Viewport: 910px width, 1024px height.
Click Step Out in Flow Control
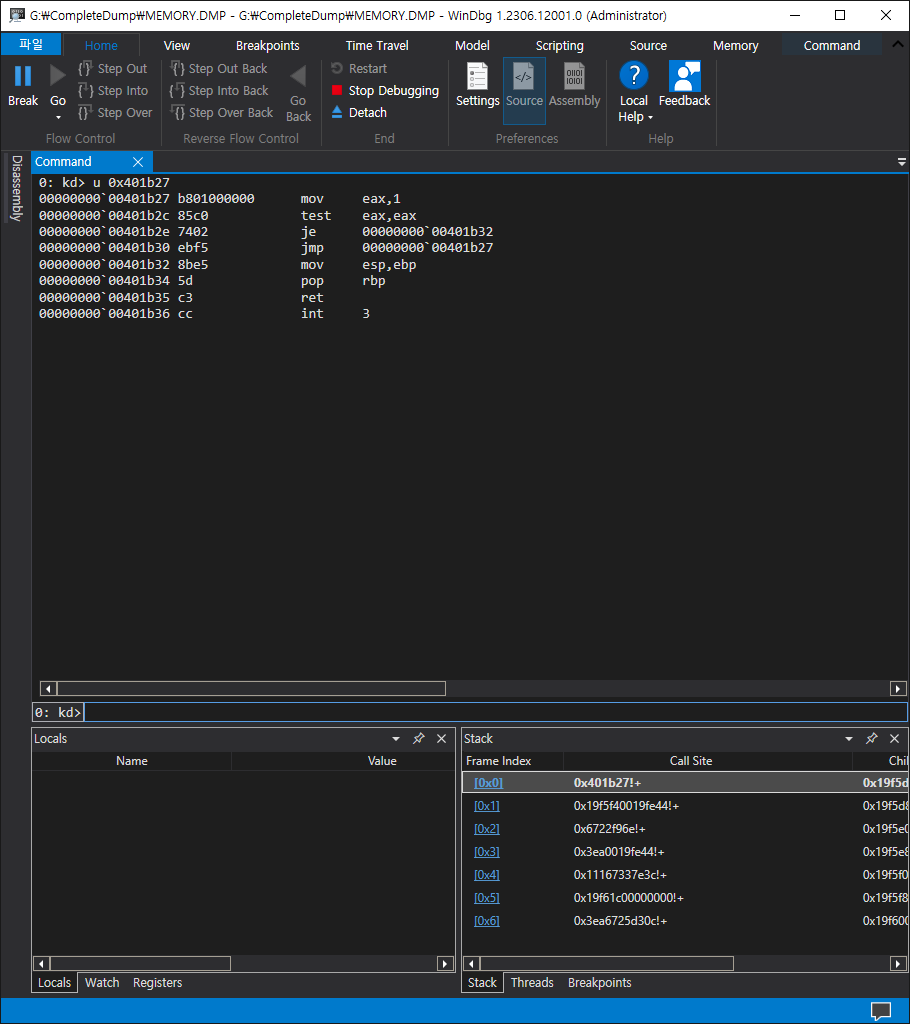(x=112, y=69)
